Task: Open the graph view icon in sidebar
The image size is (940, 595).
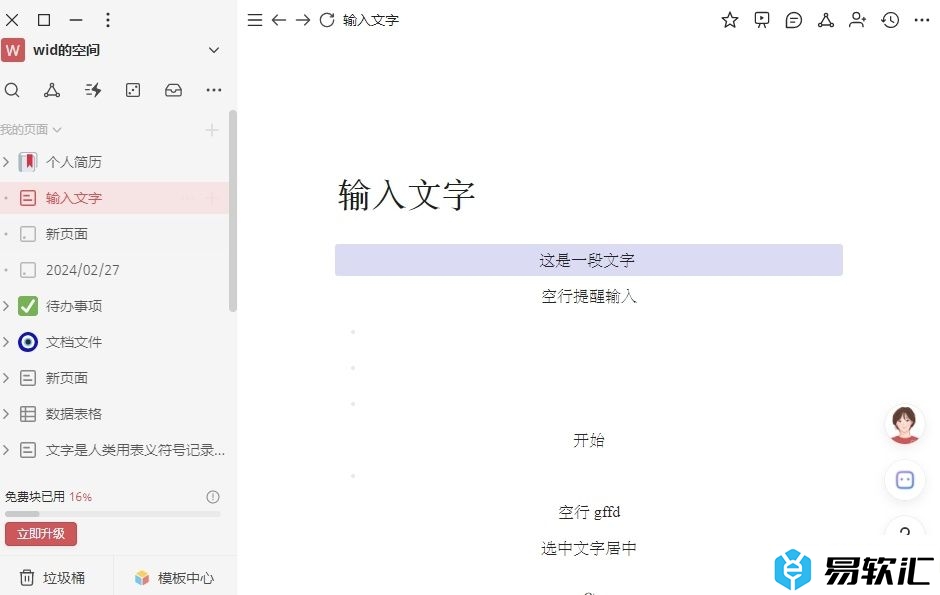Action: [52, 90]
